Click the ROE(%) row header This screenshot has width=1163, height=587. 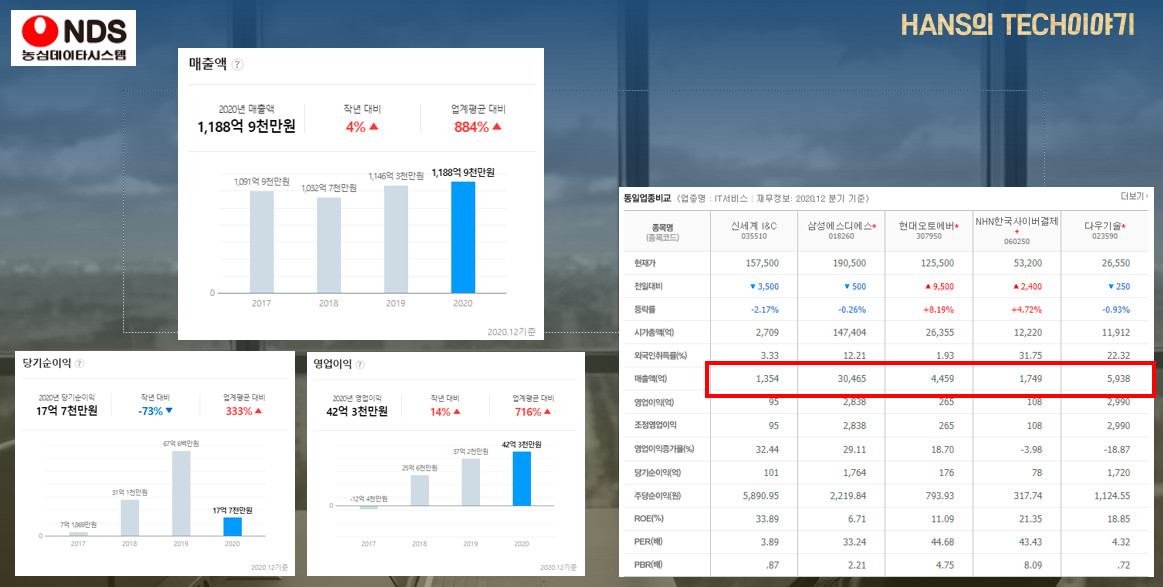pos(648,519)
